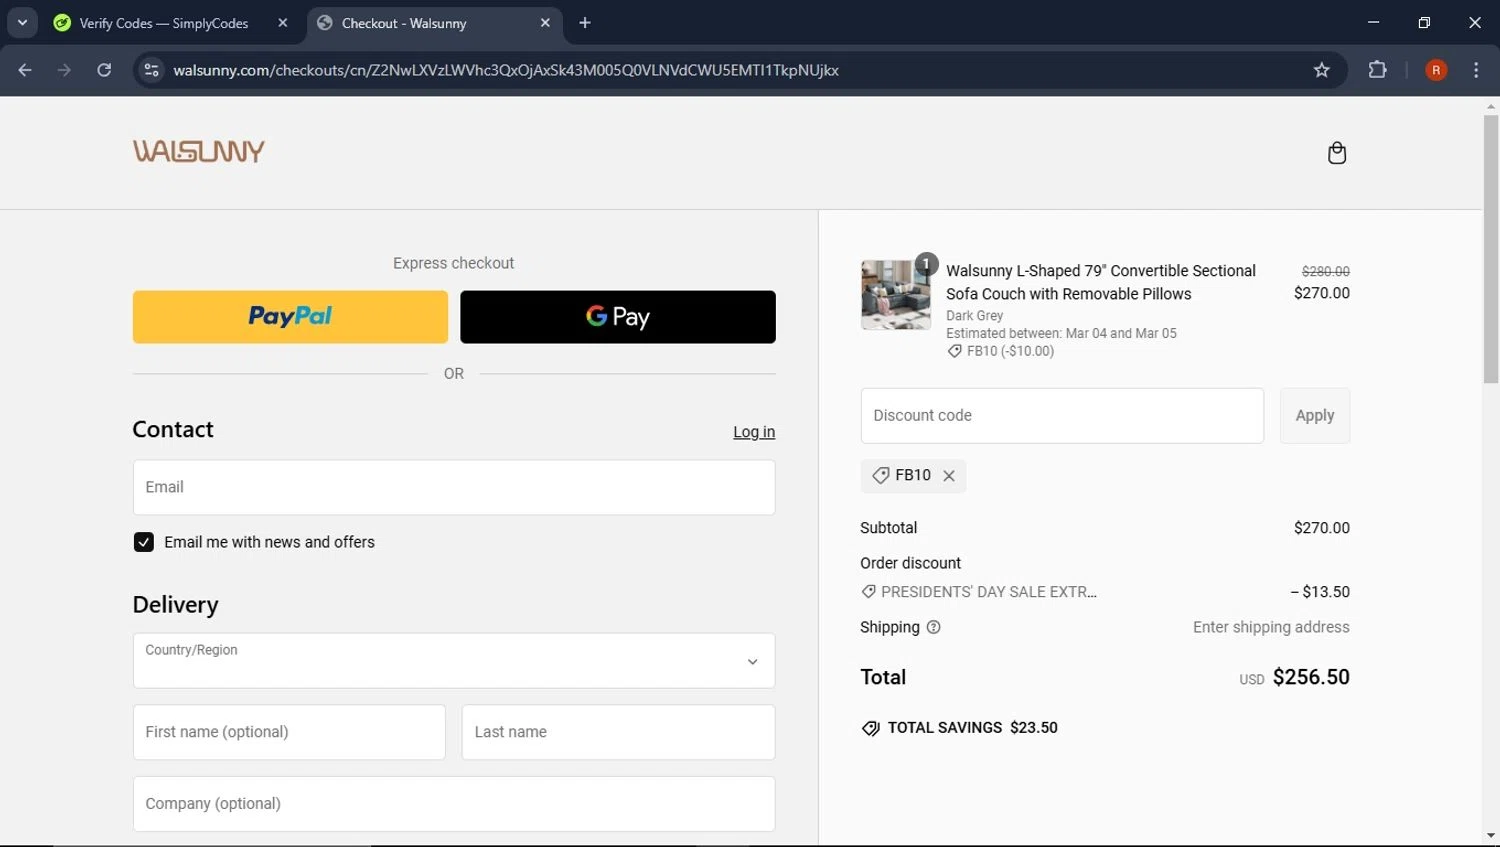Close the Checkout - Walsunny tab
The height and width of the screenshot is (847, 1500).
[545, 23]
